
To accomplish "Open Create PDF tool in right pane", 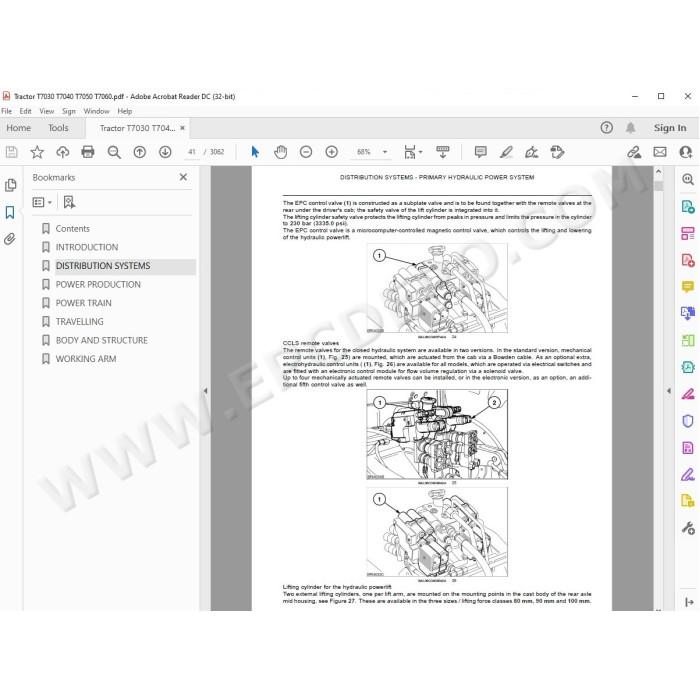I will coord(688,259).
